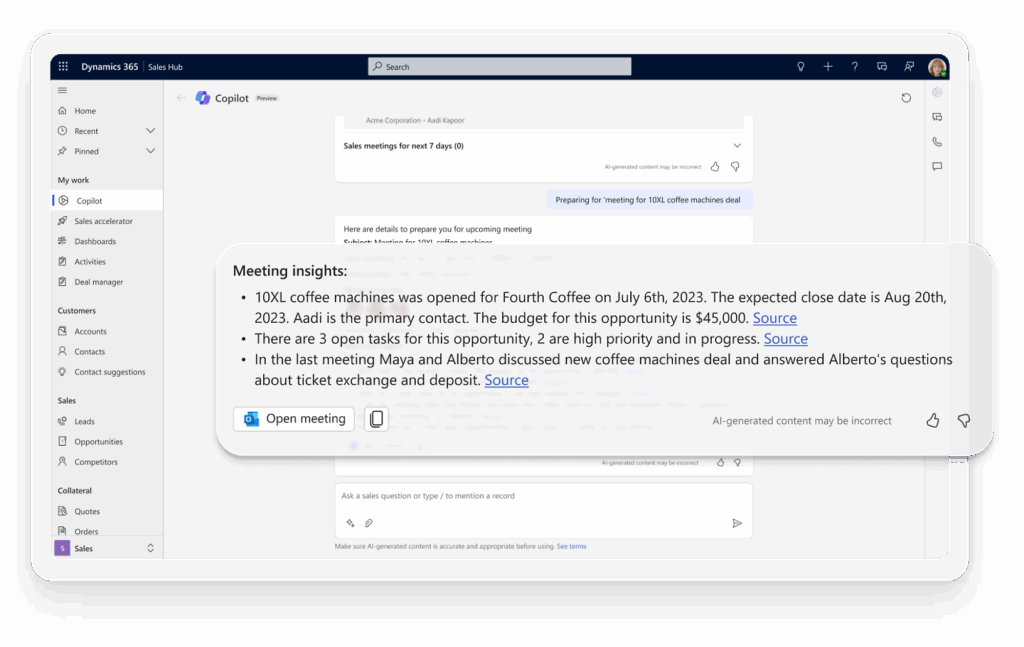
Task: Click the attach paperclip icon
Action: 368,522
